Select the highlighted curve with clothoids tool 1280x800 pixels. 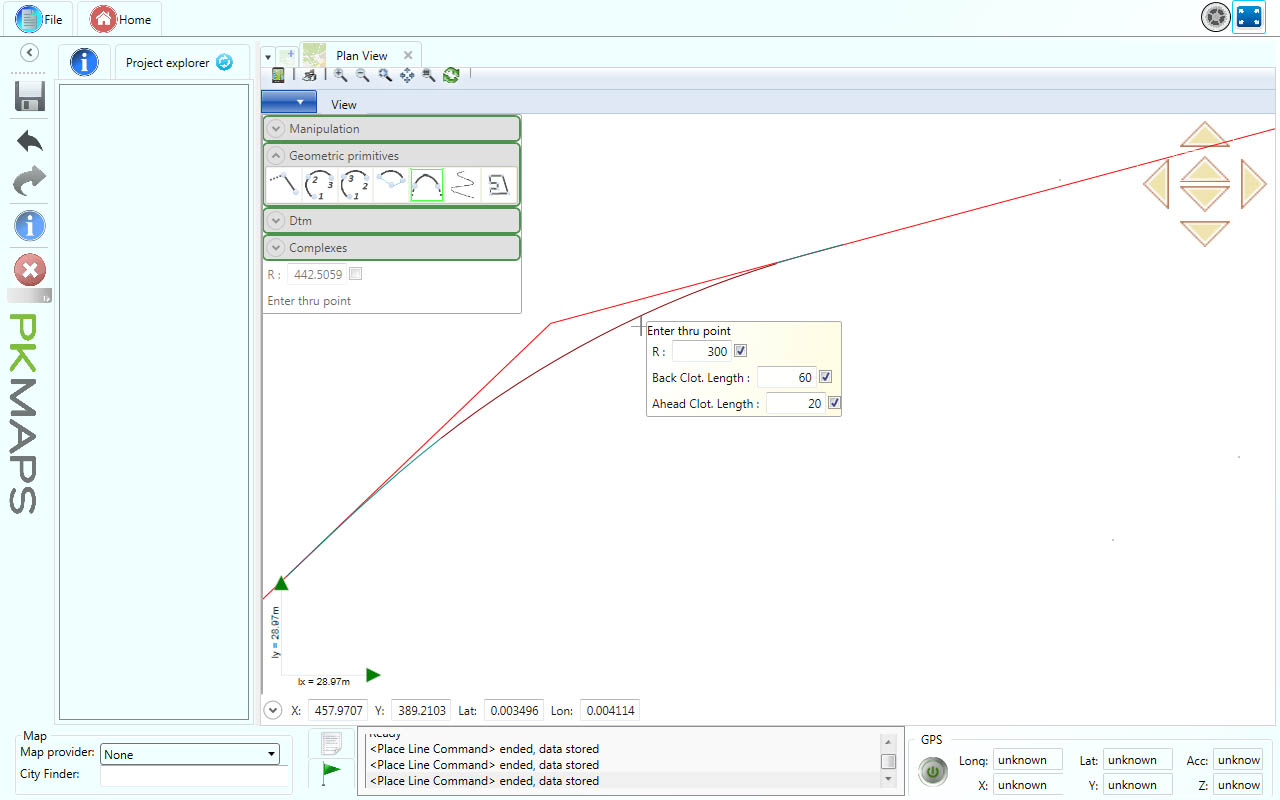(427, 185)
